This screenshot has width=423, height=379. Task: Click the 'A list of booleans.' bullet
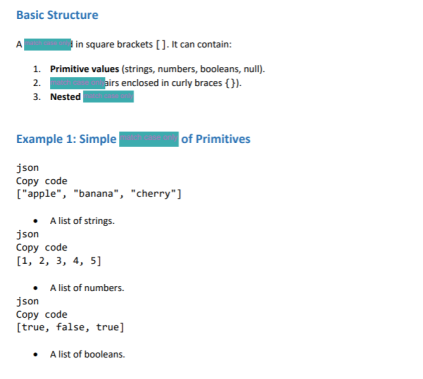87,354
